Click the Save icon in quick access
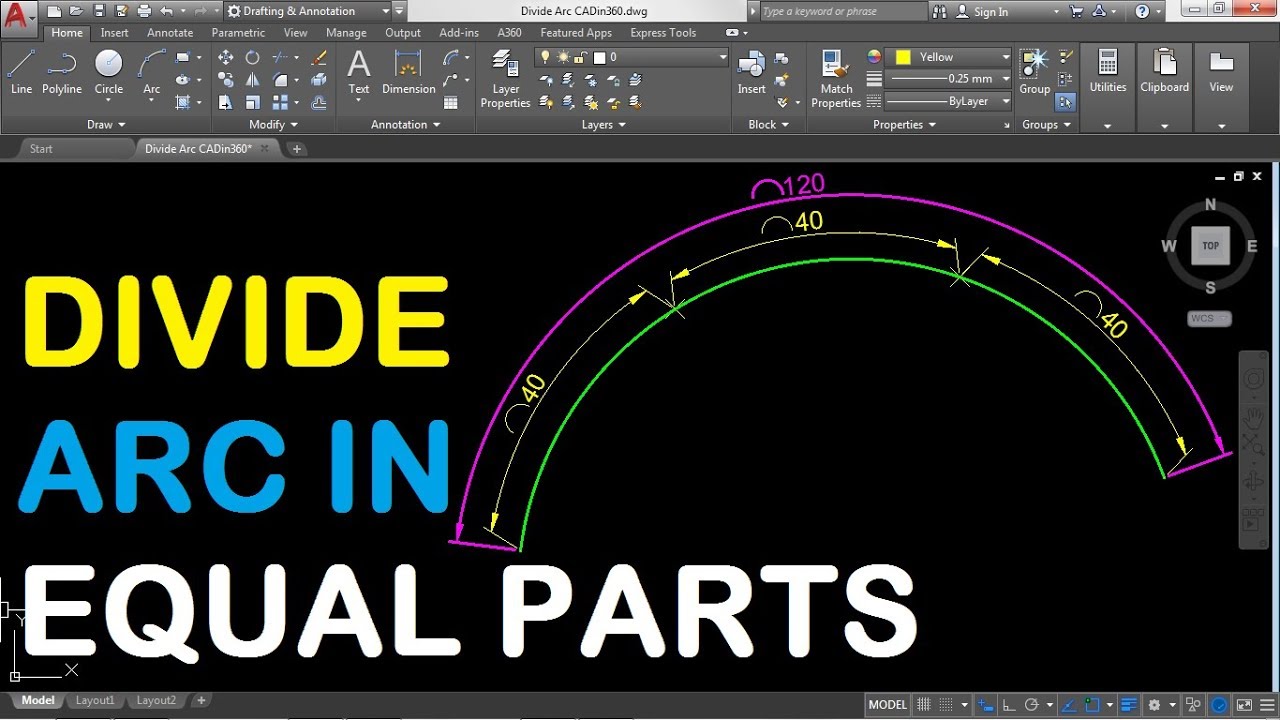 99,11
